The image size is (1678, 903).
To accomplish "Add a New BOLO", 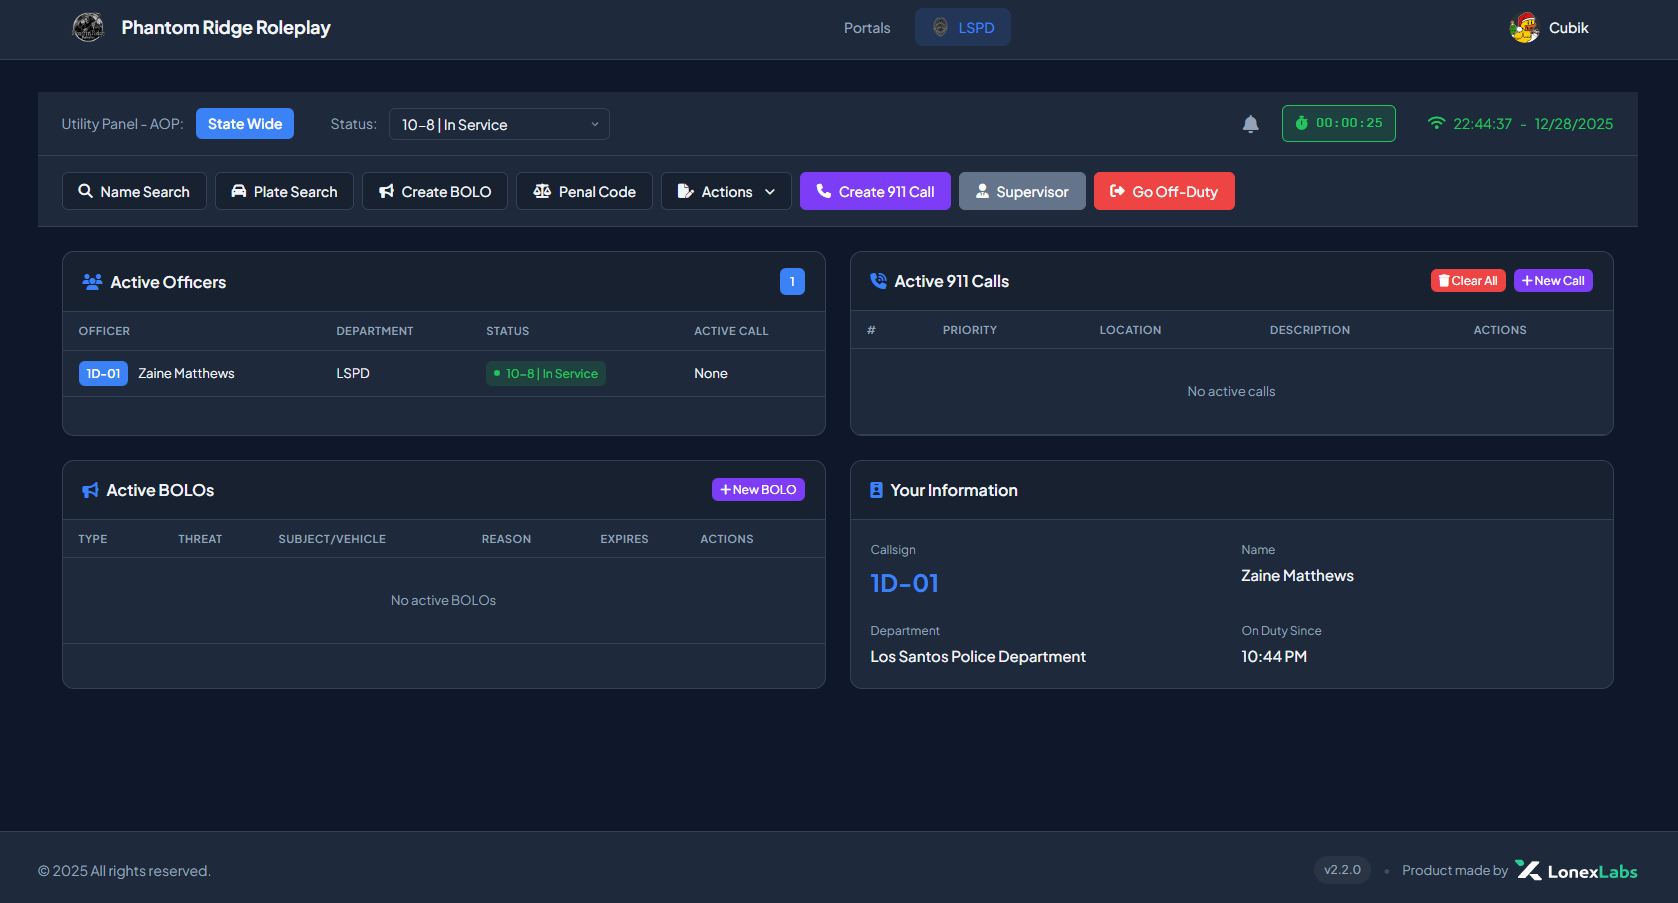I will [x=758, y=490].
